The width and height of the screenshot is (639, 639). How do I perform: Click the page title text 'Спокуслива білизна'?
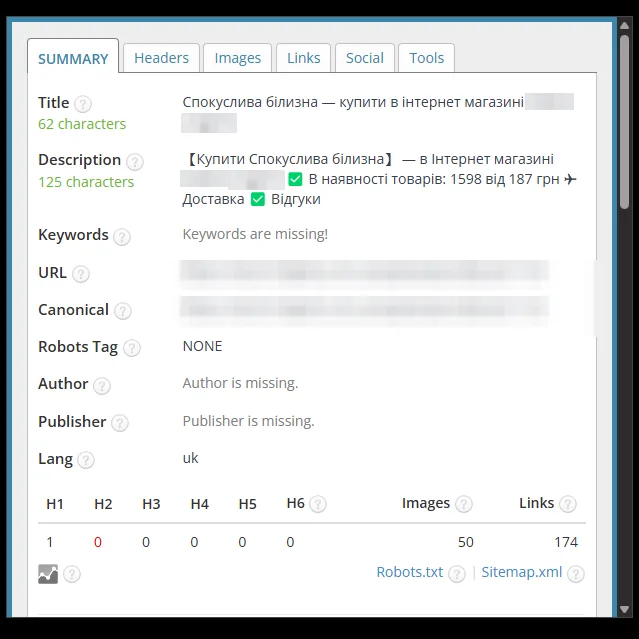click(x=250, y=102)
